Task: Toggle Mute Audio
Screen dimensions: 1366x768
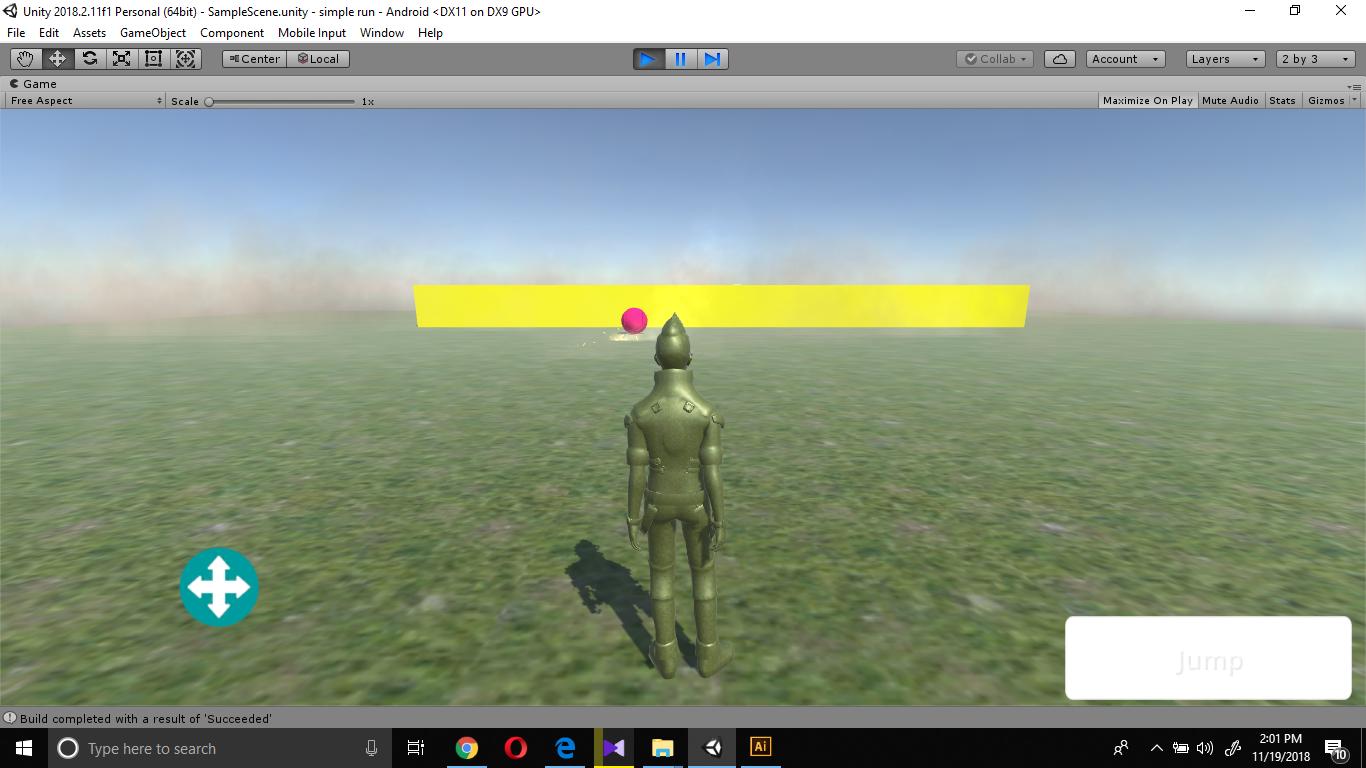Action: coord(1230,101)
